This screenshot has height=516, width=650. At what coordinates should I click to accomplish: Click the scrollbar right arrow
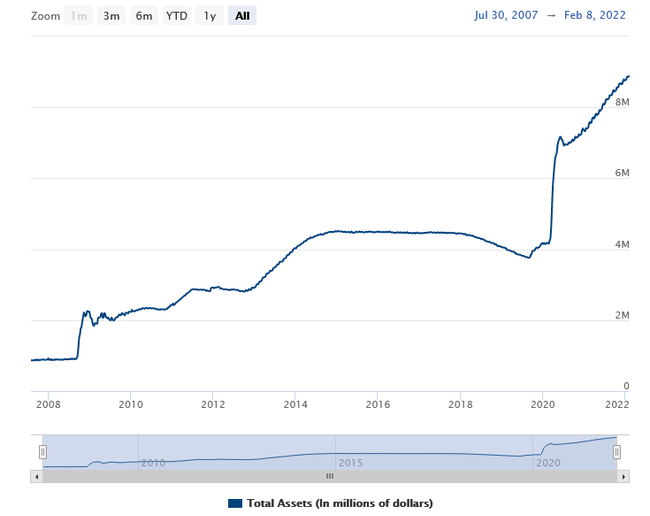pyautogui.click(x=624, y=476)
